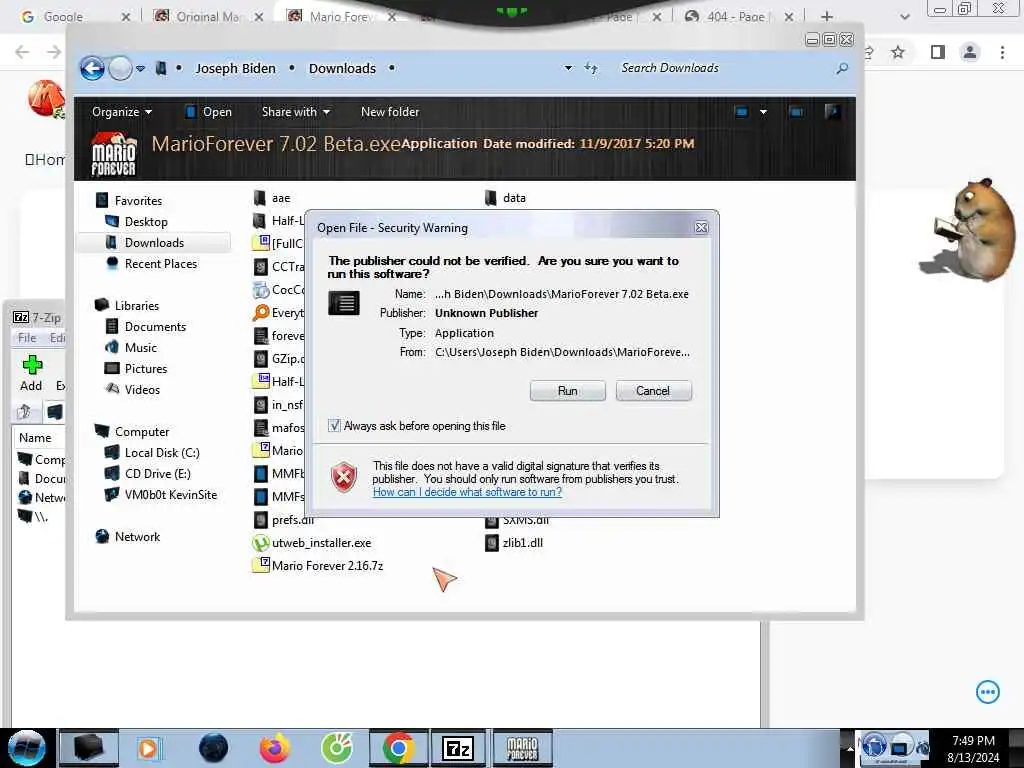Click Open in the Explorer toolbar
The image size is (1024, 768).
click(208, 112)
